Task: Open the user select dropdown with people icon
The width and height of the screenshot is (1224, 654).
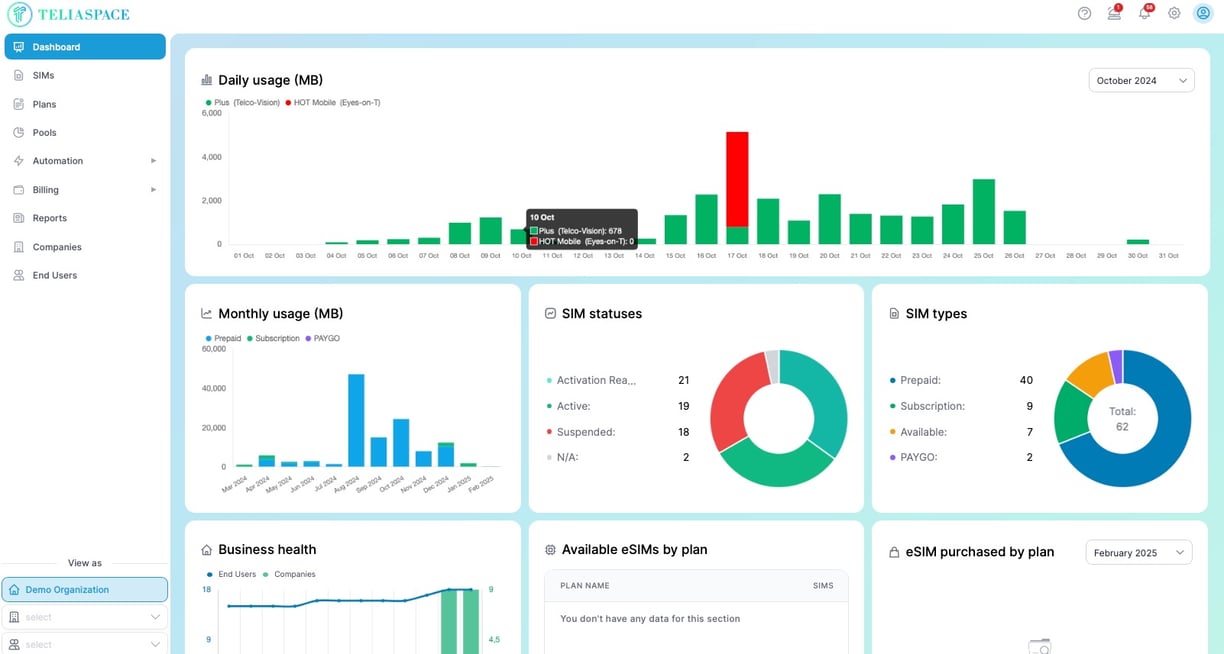Action: (x=85, y=644)
